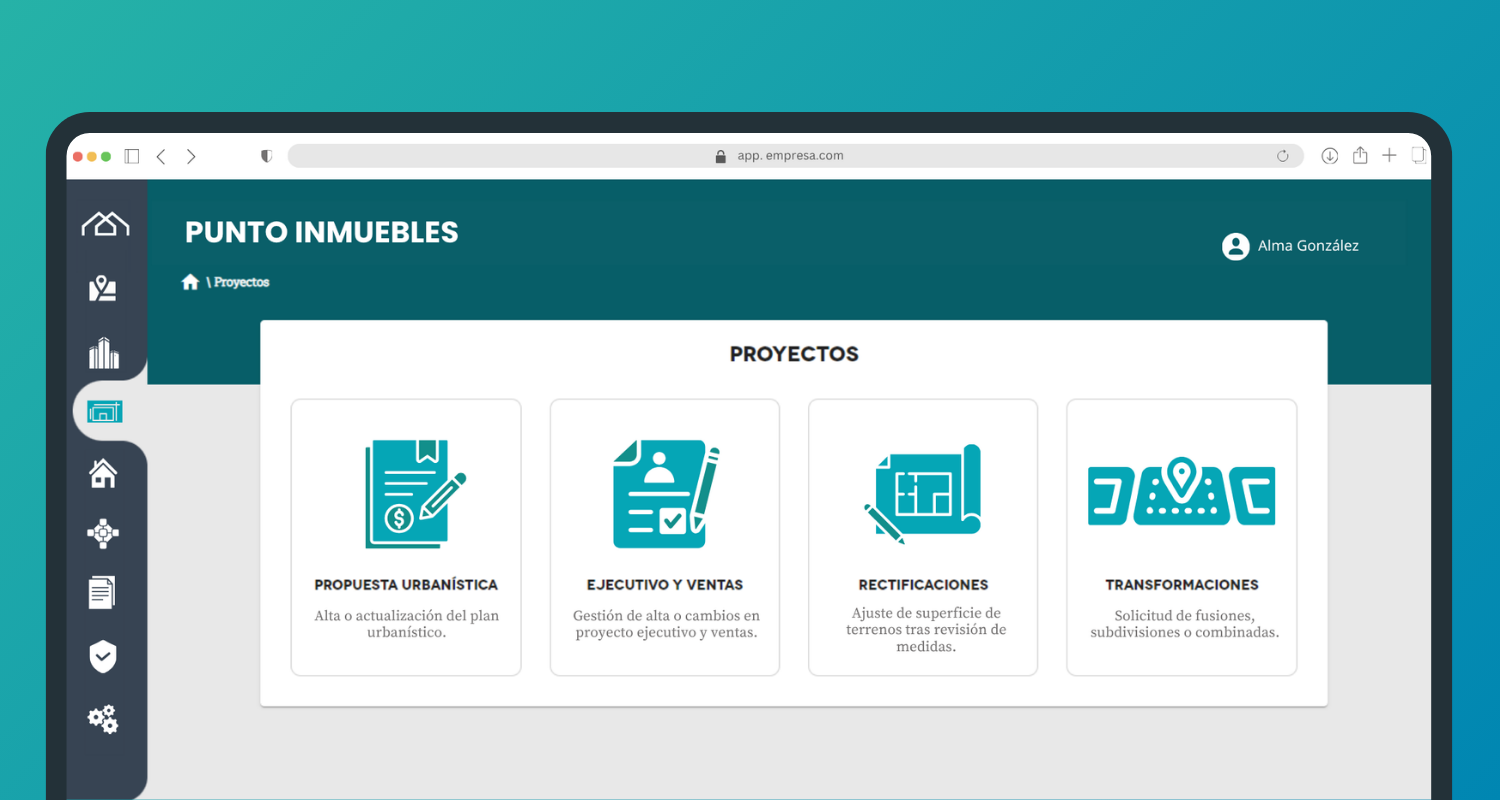
Task: Click the Proyectos breadcrumb link
Action: [241, 283]
